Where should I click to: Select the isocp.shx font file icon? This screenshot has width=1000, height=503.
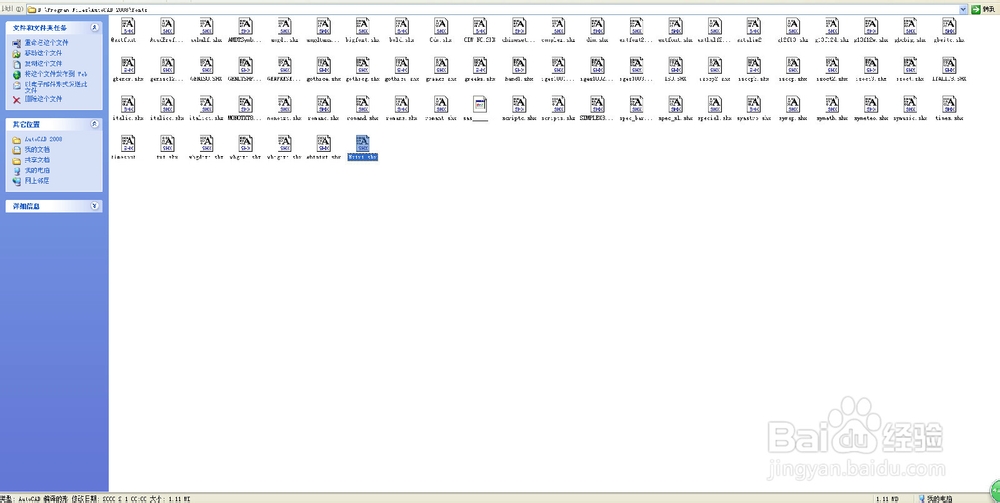(x=793, y=66)
